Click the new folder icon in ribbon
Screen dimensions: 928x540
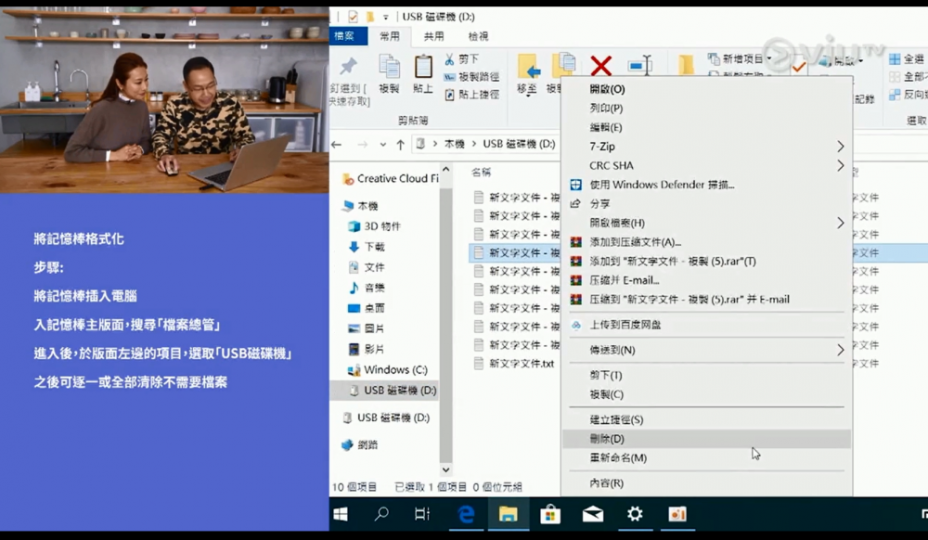[685, 65]
